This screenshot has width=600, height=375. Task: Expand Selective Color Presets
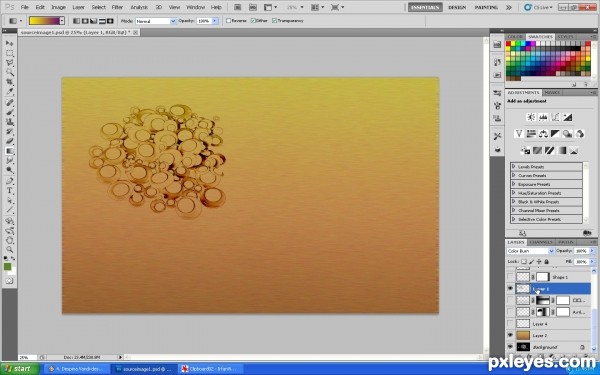click(514, 219)
